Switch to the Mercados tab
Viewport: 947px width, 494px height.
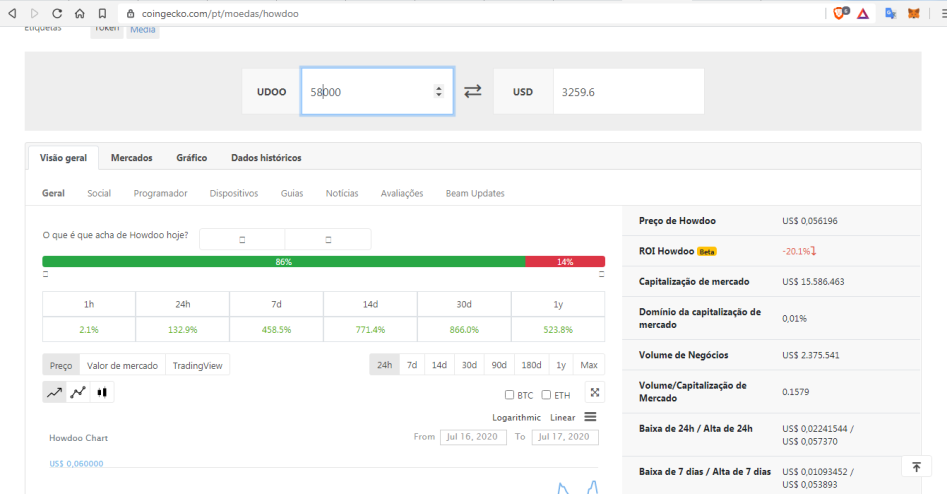pos(132,158)
